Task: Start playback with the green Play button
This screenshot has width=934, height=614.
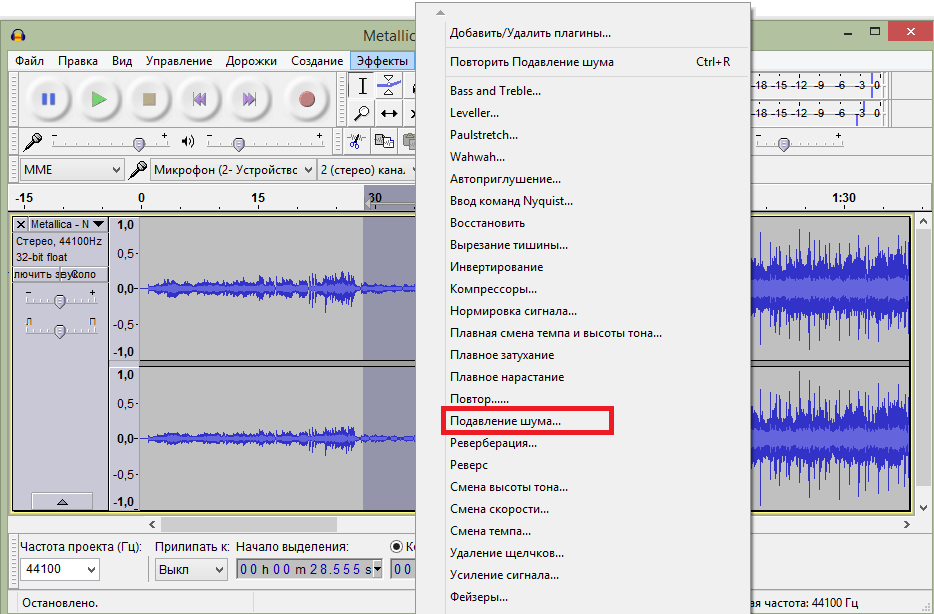Action: tap(98, 99)
